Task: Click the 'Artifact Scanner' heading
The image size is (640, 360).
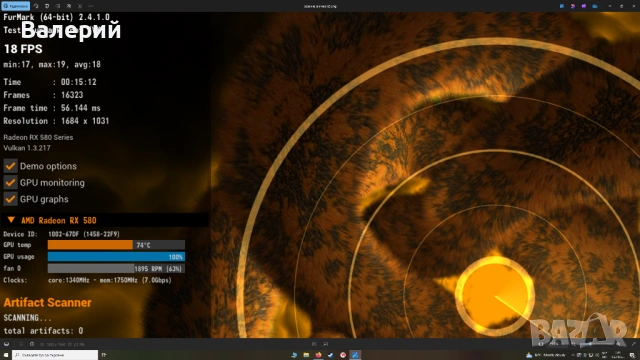Action: (x=47, y=302)
